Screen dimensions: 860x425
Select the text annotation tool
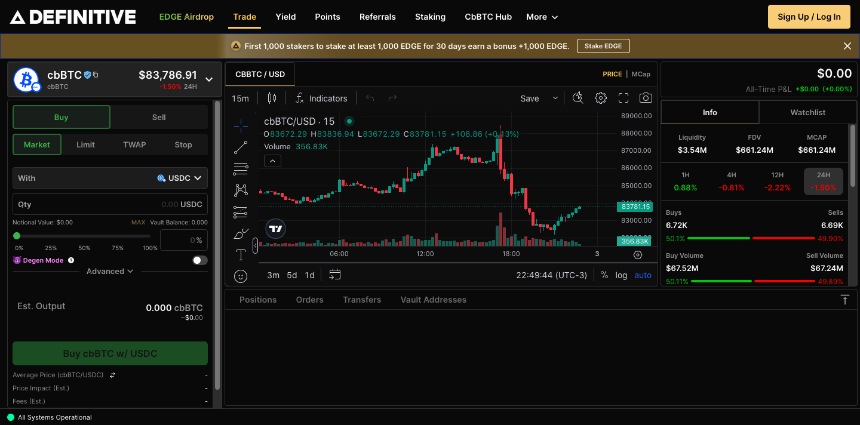coord(241,254)
